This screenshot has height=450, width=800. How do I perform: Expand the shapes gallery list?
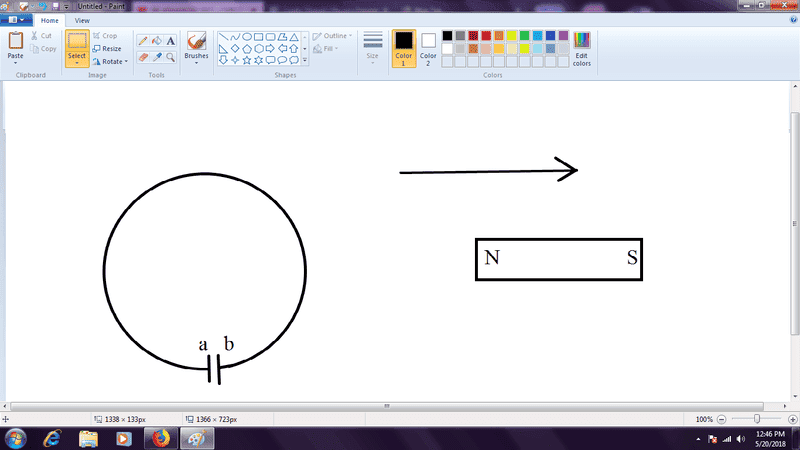305,60
